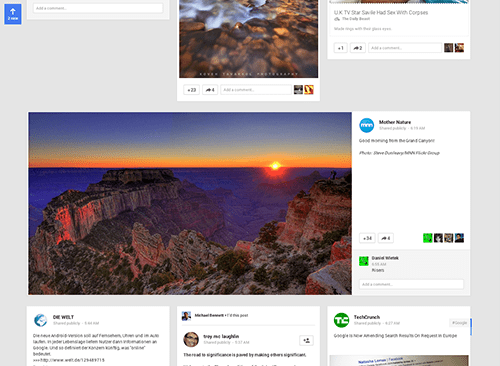Click 'Photo: Steve Dunleavy/MNN Flickr Group' credit
The image size is (500, 366).
tap(399, 153)
